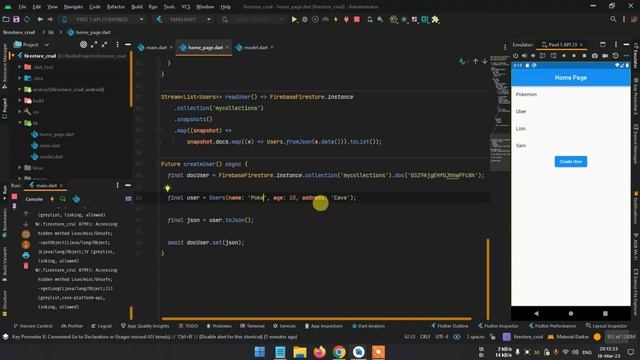Collapse the lib folder

20,123
